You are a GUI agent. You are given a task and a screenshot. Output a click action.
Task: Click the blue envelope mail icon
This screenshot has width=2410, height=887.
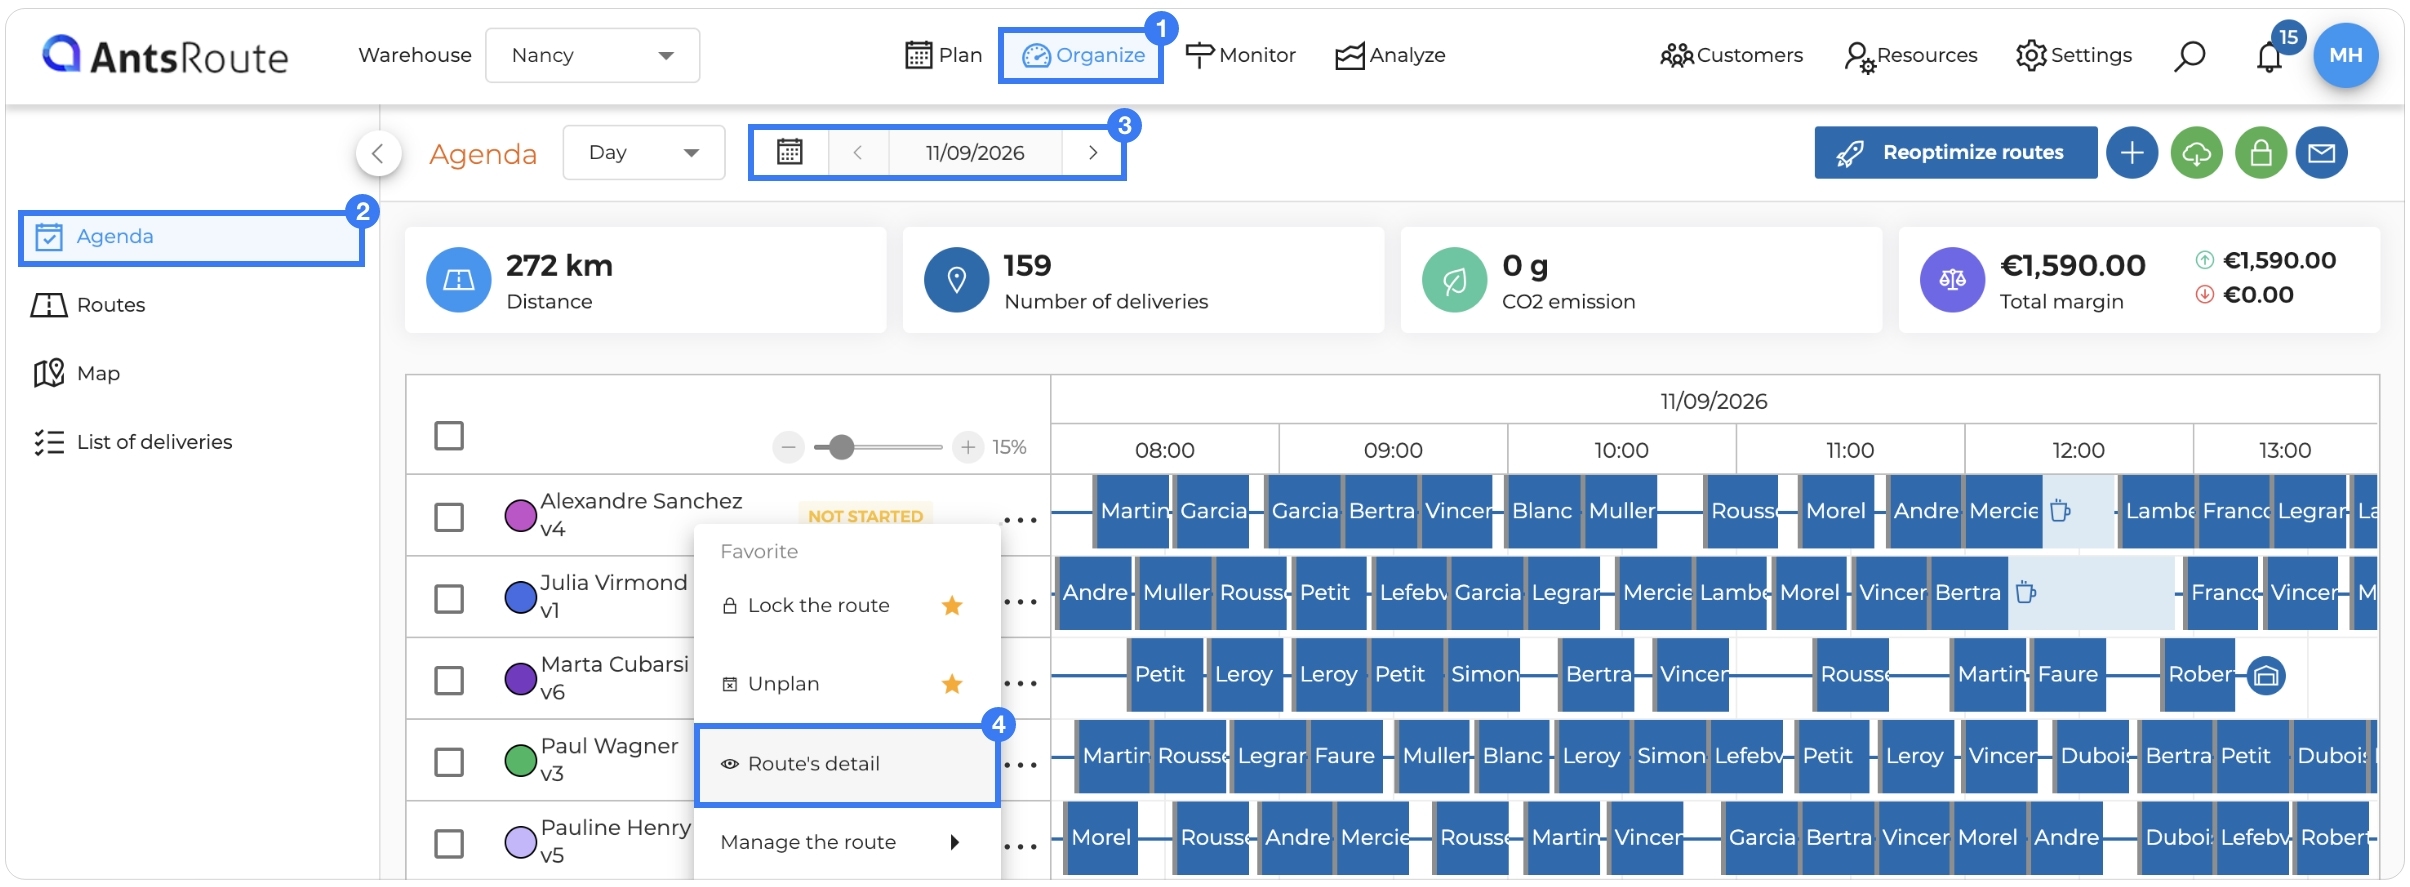[x=2321, y=153]
